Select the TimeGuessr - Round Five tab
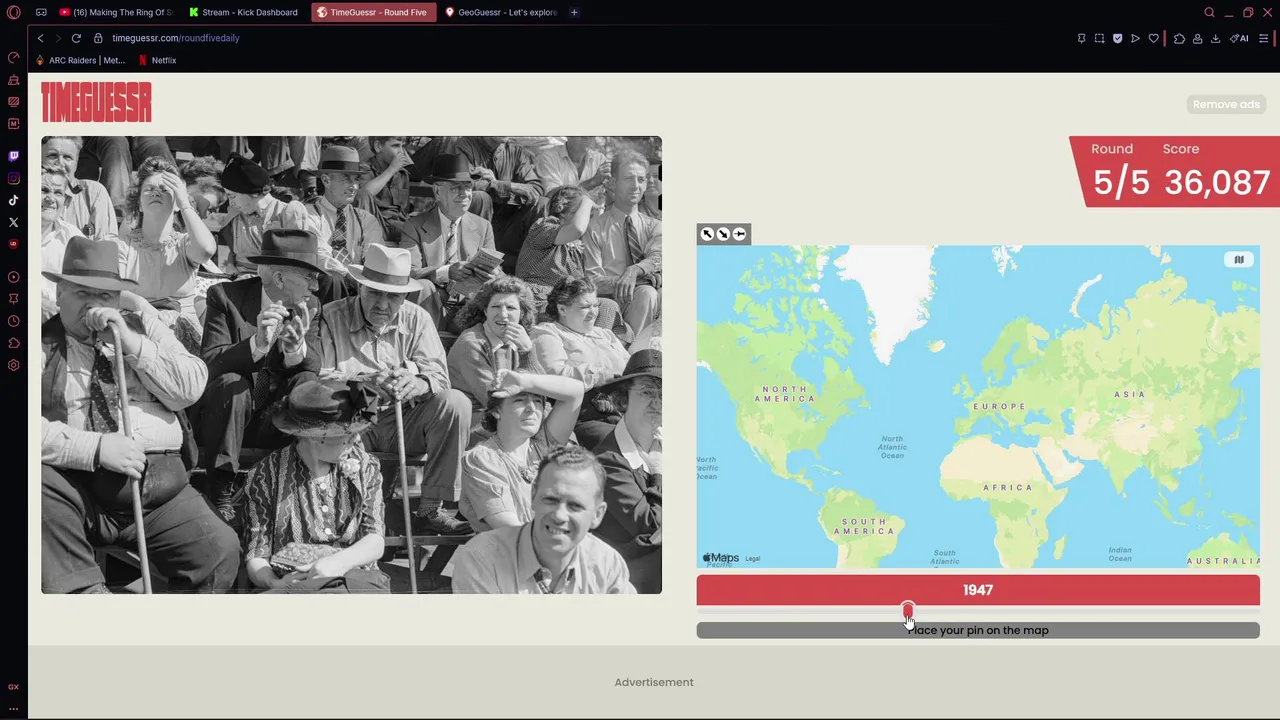This screenshot has height=720, width=1280. [x=373, y=12]
